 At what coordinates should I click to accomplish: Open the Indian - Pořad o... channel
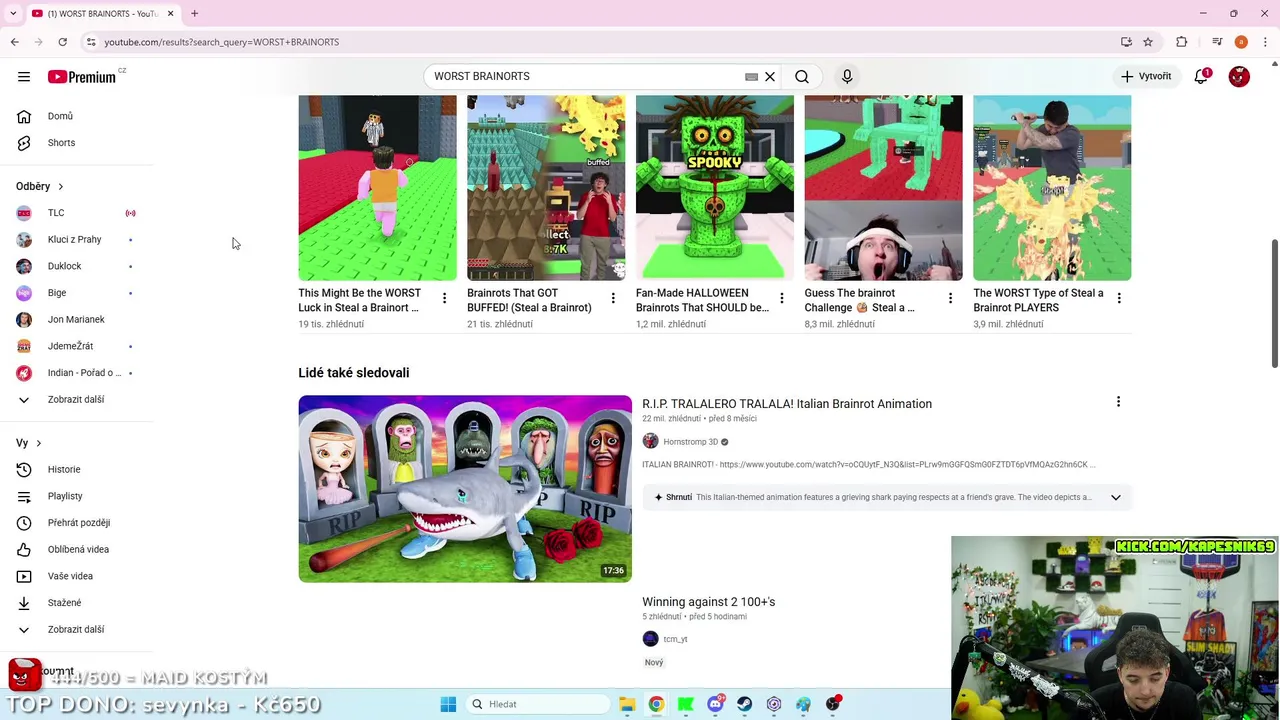click(x=78, y=373)
